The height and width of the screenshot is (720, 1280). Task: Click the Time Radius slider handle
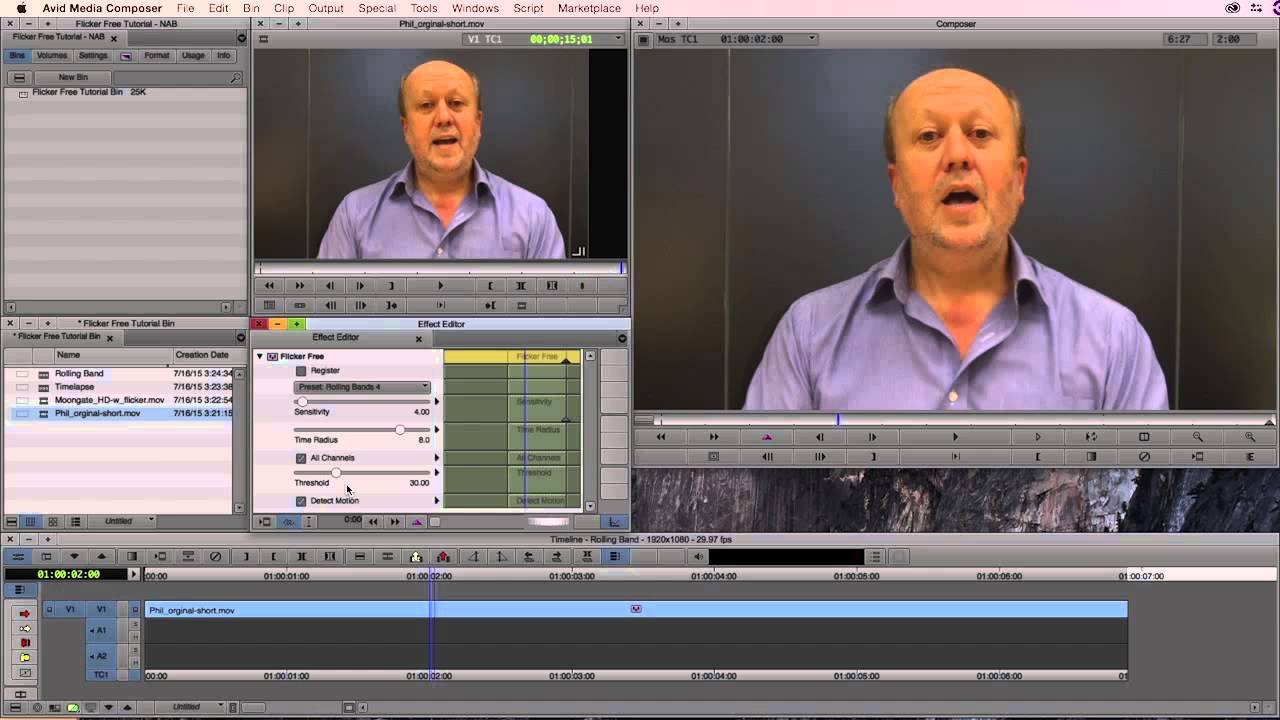[400, 430]
